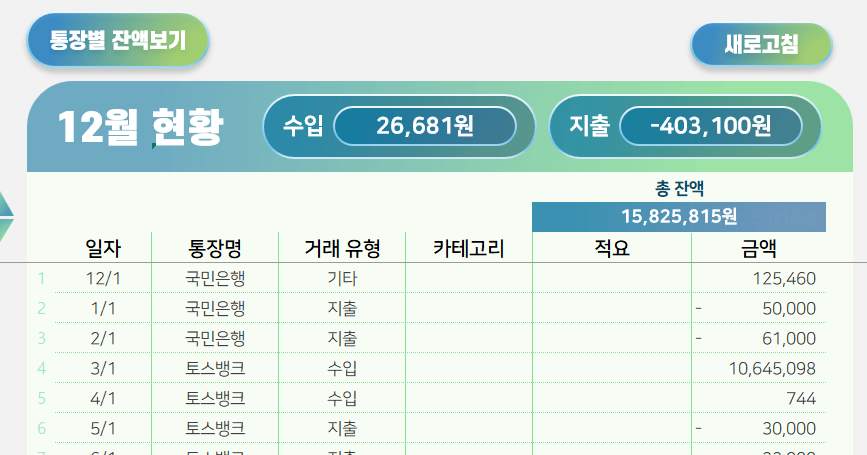The height and width of the screenshot is (455, 867).
Task: Click the 카테고리 column header
Action: click(x=468, y=248)
